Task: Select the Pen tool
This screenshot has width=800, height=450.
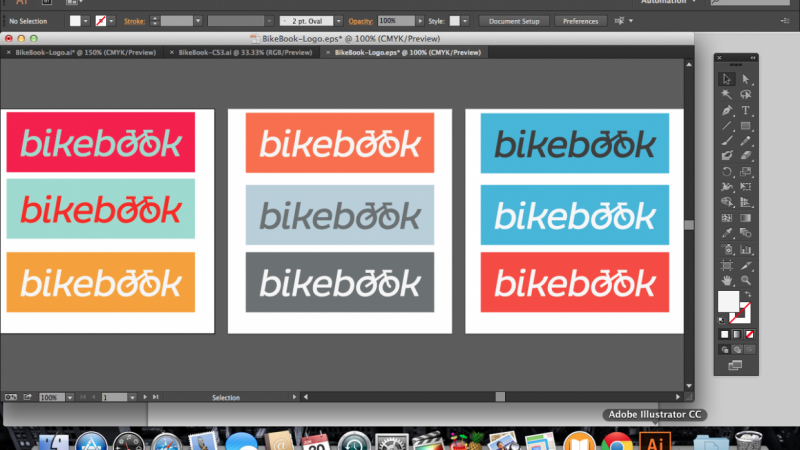Action: coord(727,110)
